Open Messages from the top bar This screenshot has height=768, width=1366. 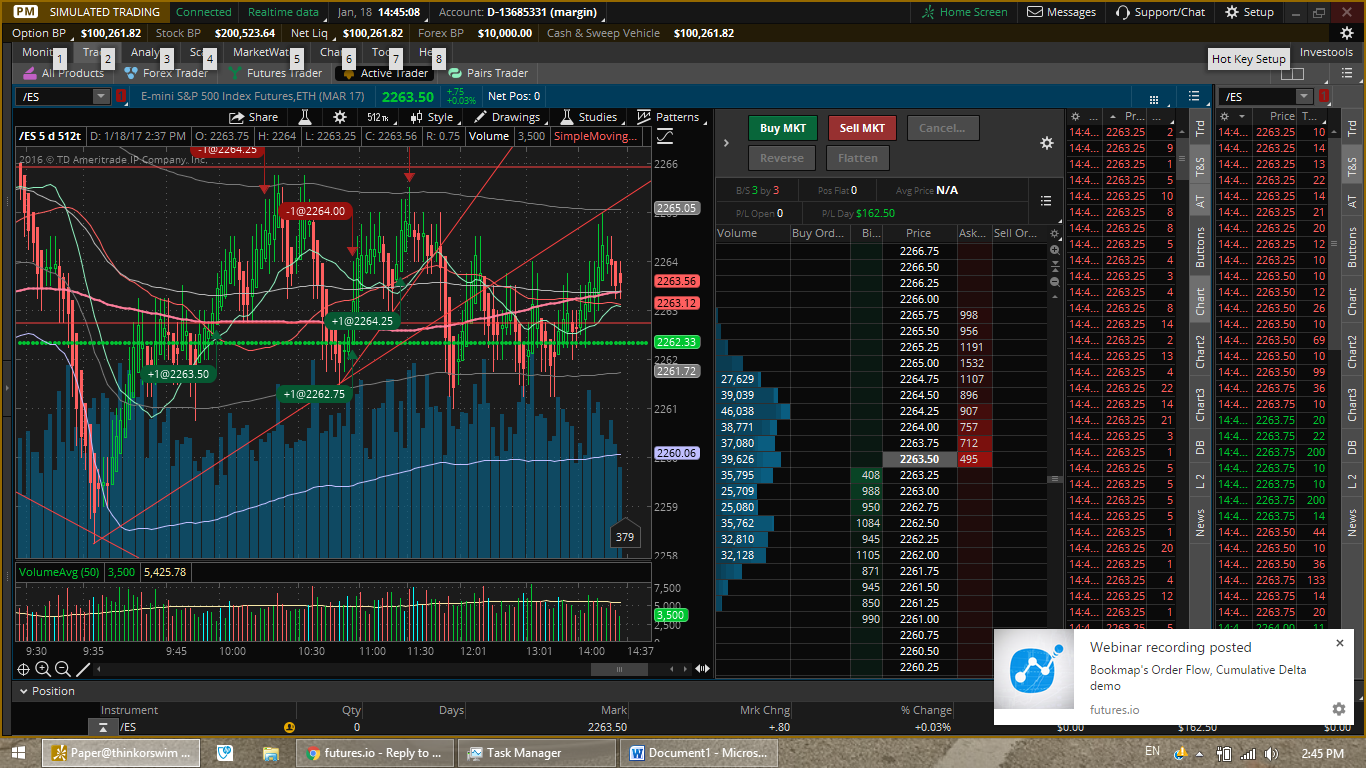1061,12
